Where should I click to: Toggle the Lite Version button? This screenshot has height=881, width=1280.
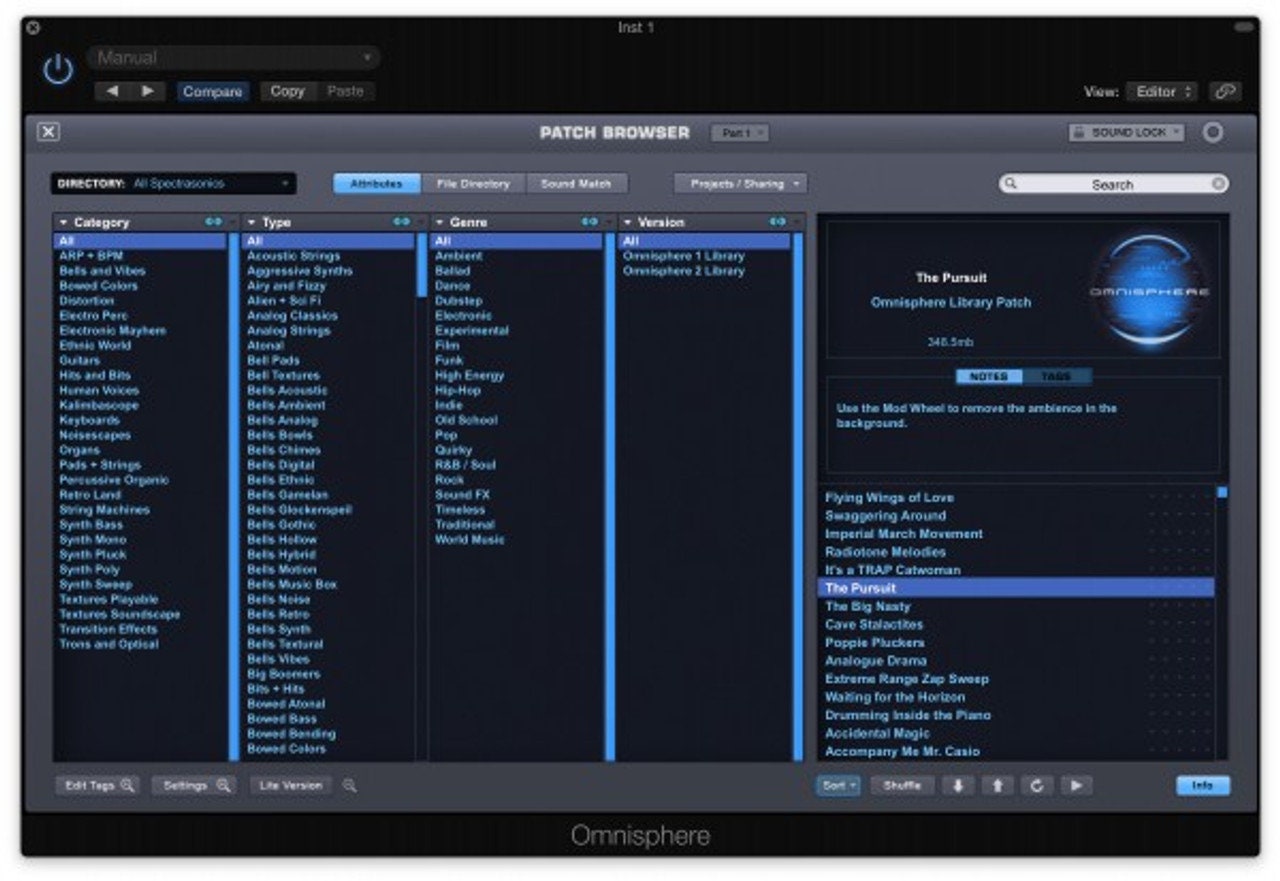pyautogui.click(x=291, y=786)
